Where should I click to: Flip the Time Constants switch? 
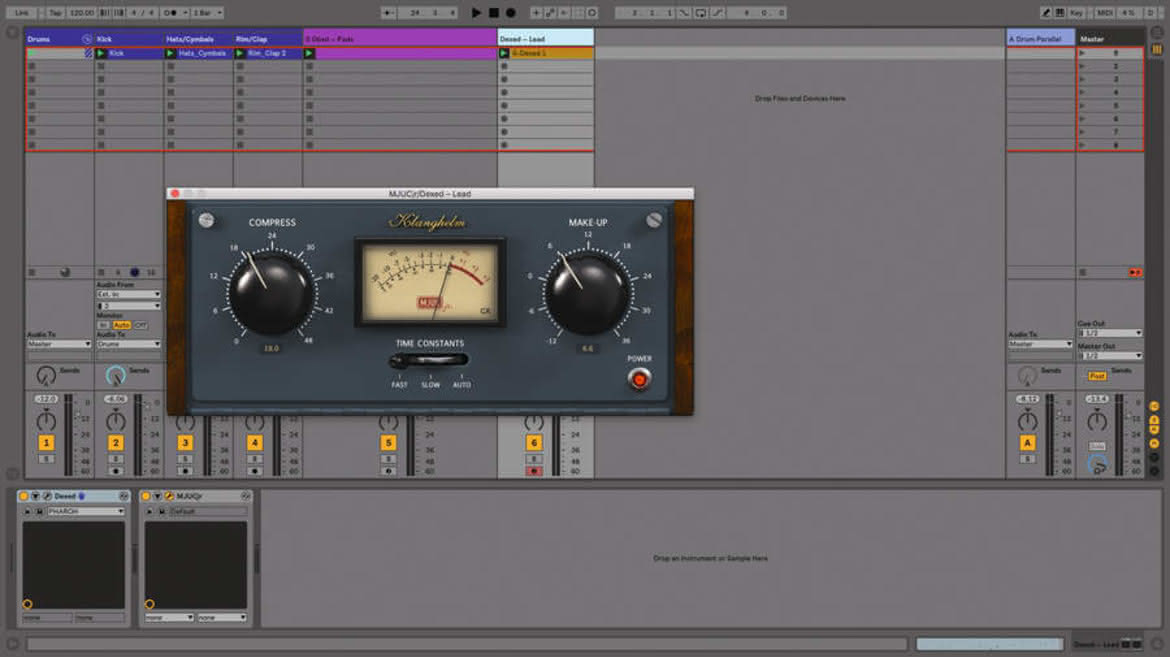pos(429,361)
